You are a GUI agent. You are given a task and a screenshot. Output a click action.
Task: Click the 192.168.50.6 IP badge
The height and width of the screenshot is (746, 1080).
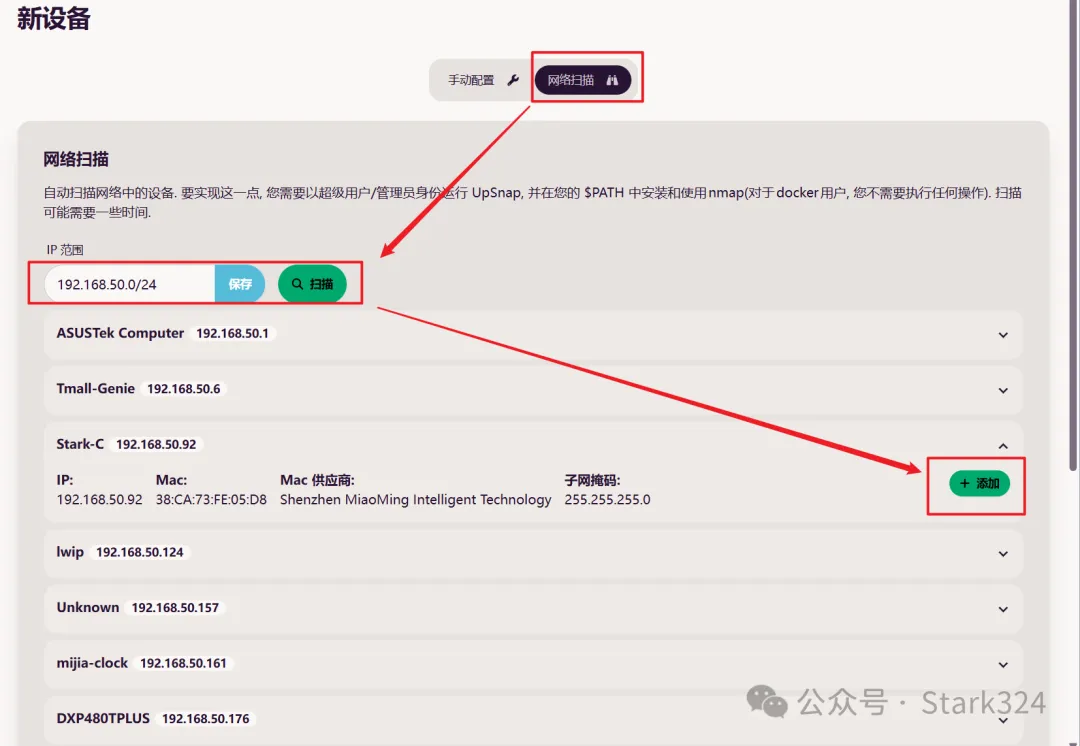(183, 389)
